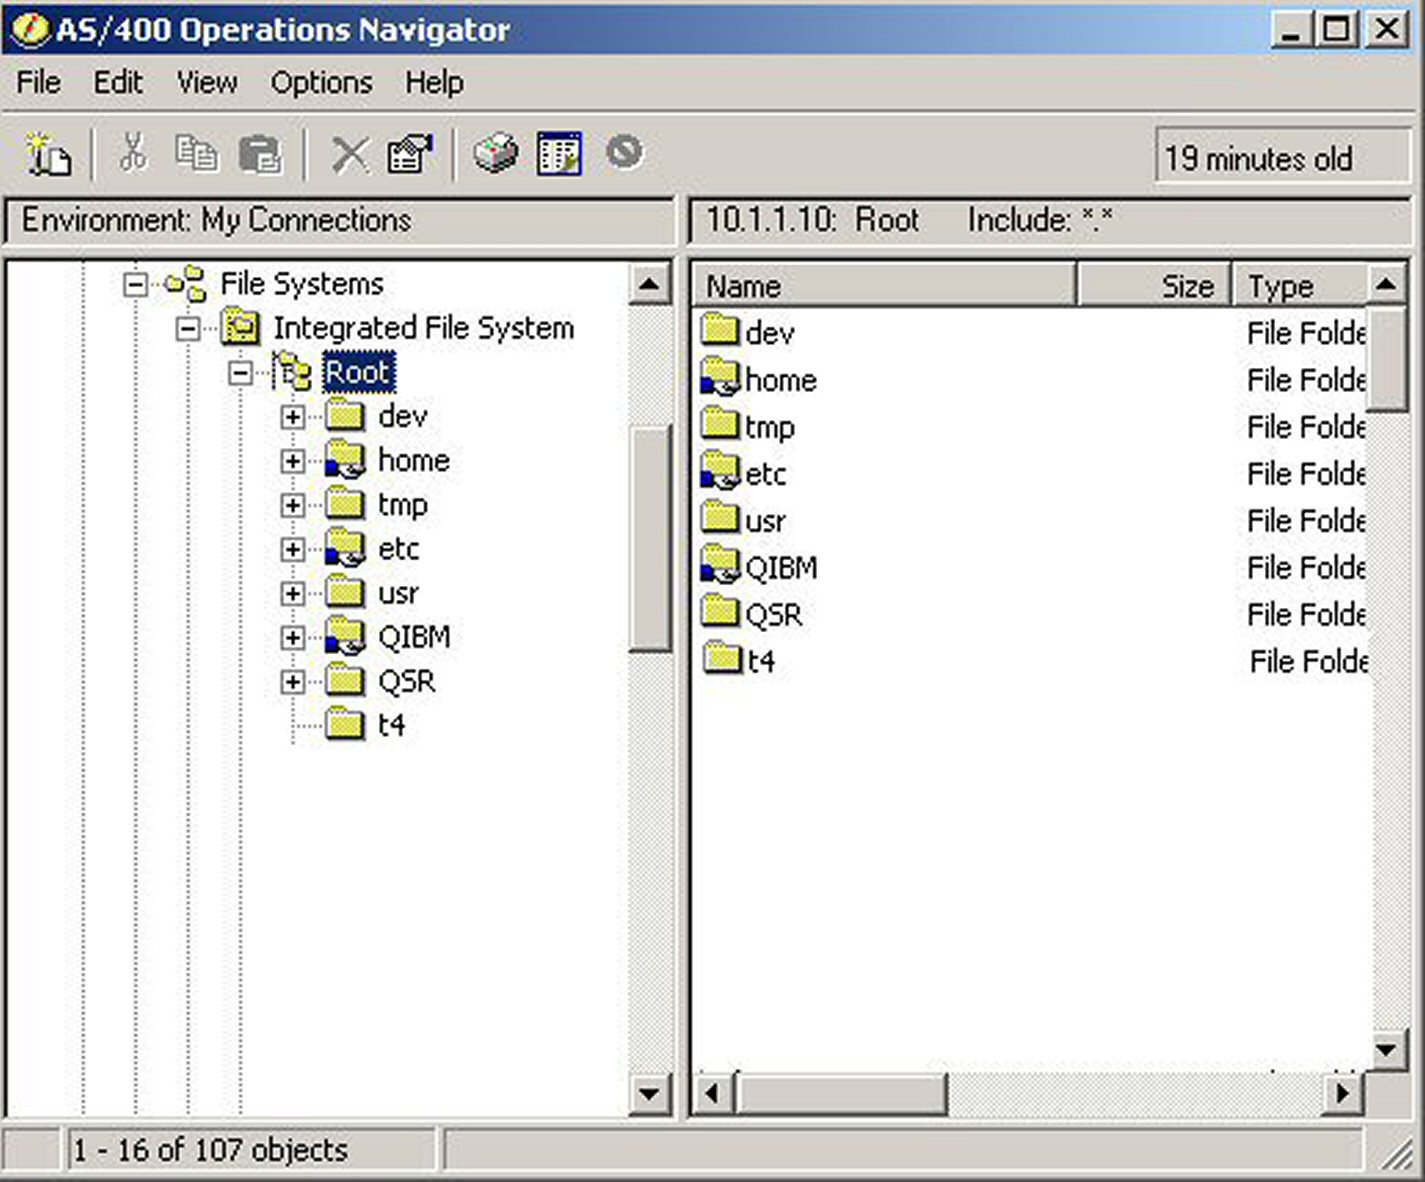
Task: Expand the home folder in tree
Action: (293, 461)
